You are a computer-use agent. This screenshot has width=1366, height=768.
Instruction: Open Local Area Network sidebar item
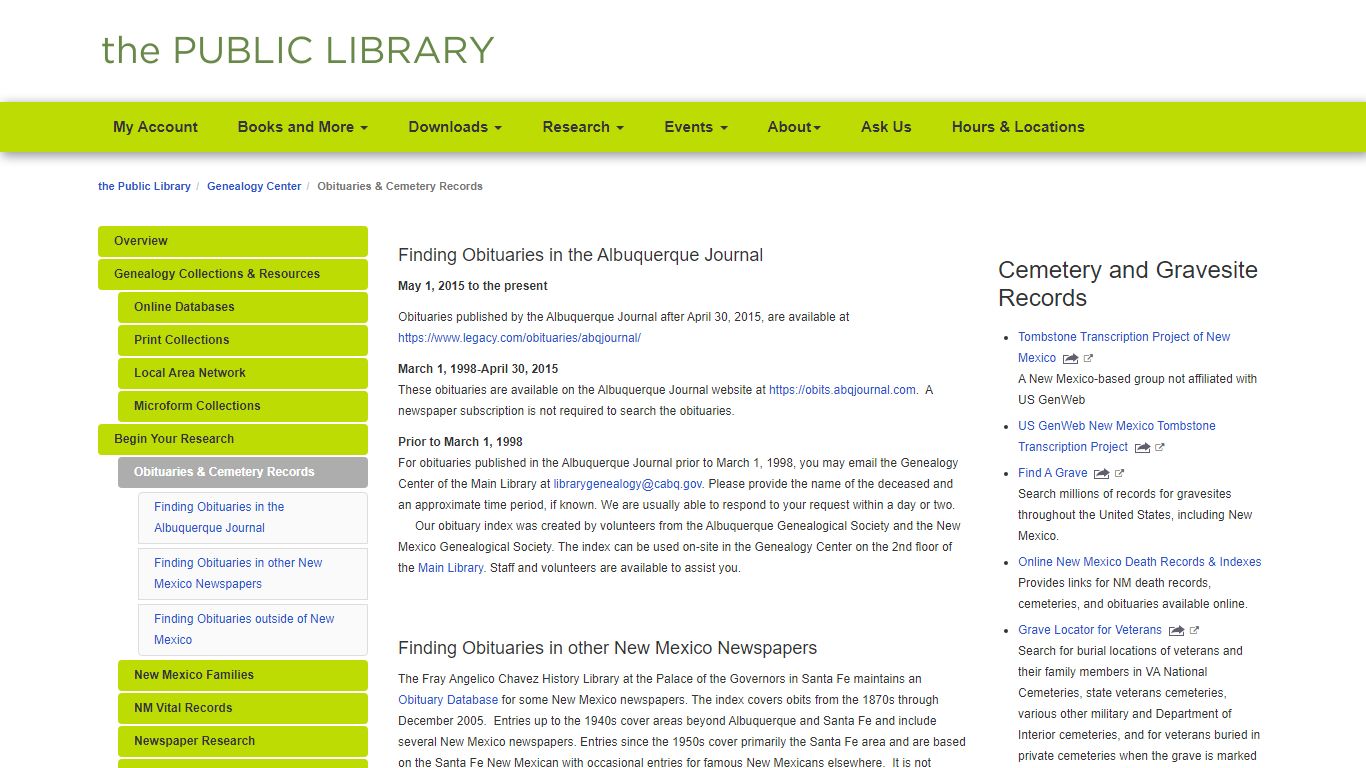pyautogui.click(x=243, y=373)
